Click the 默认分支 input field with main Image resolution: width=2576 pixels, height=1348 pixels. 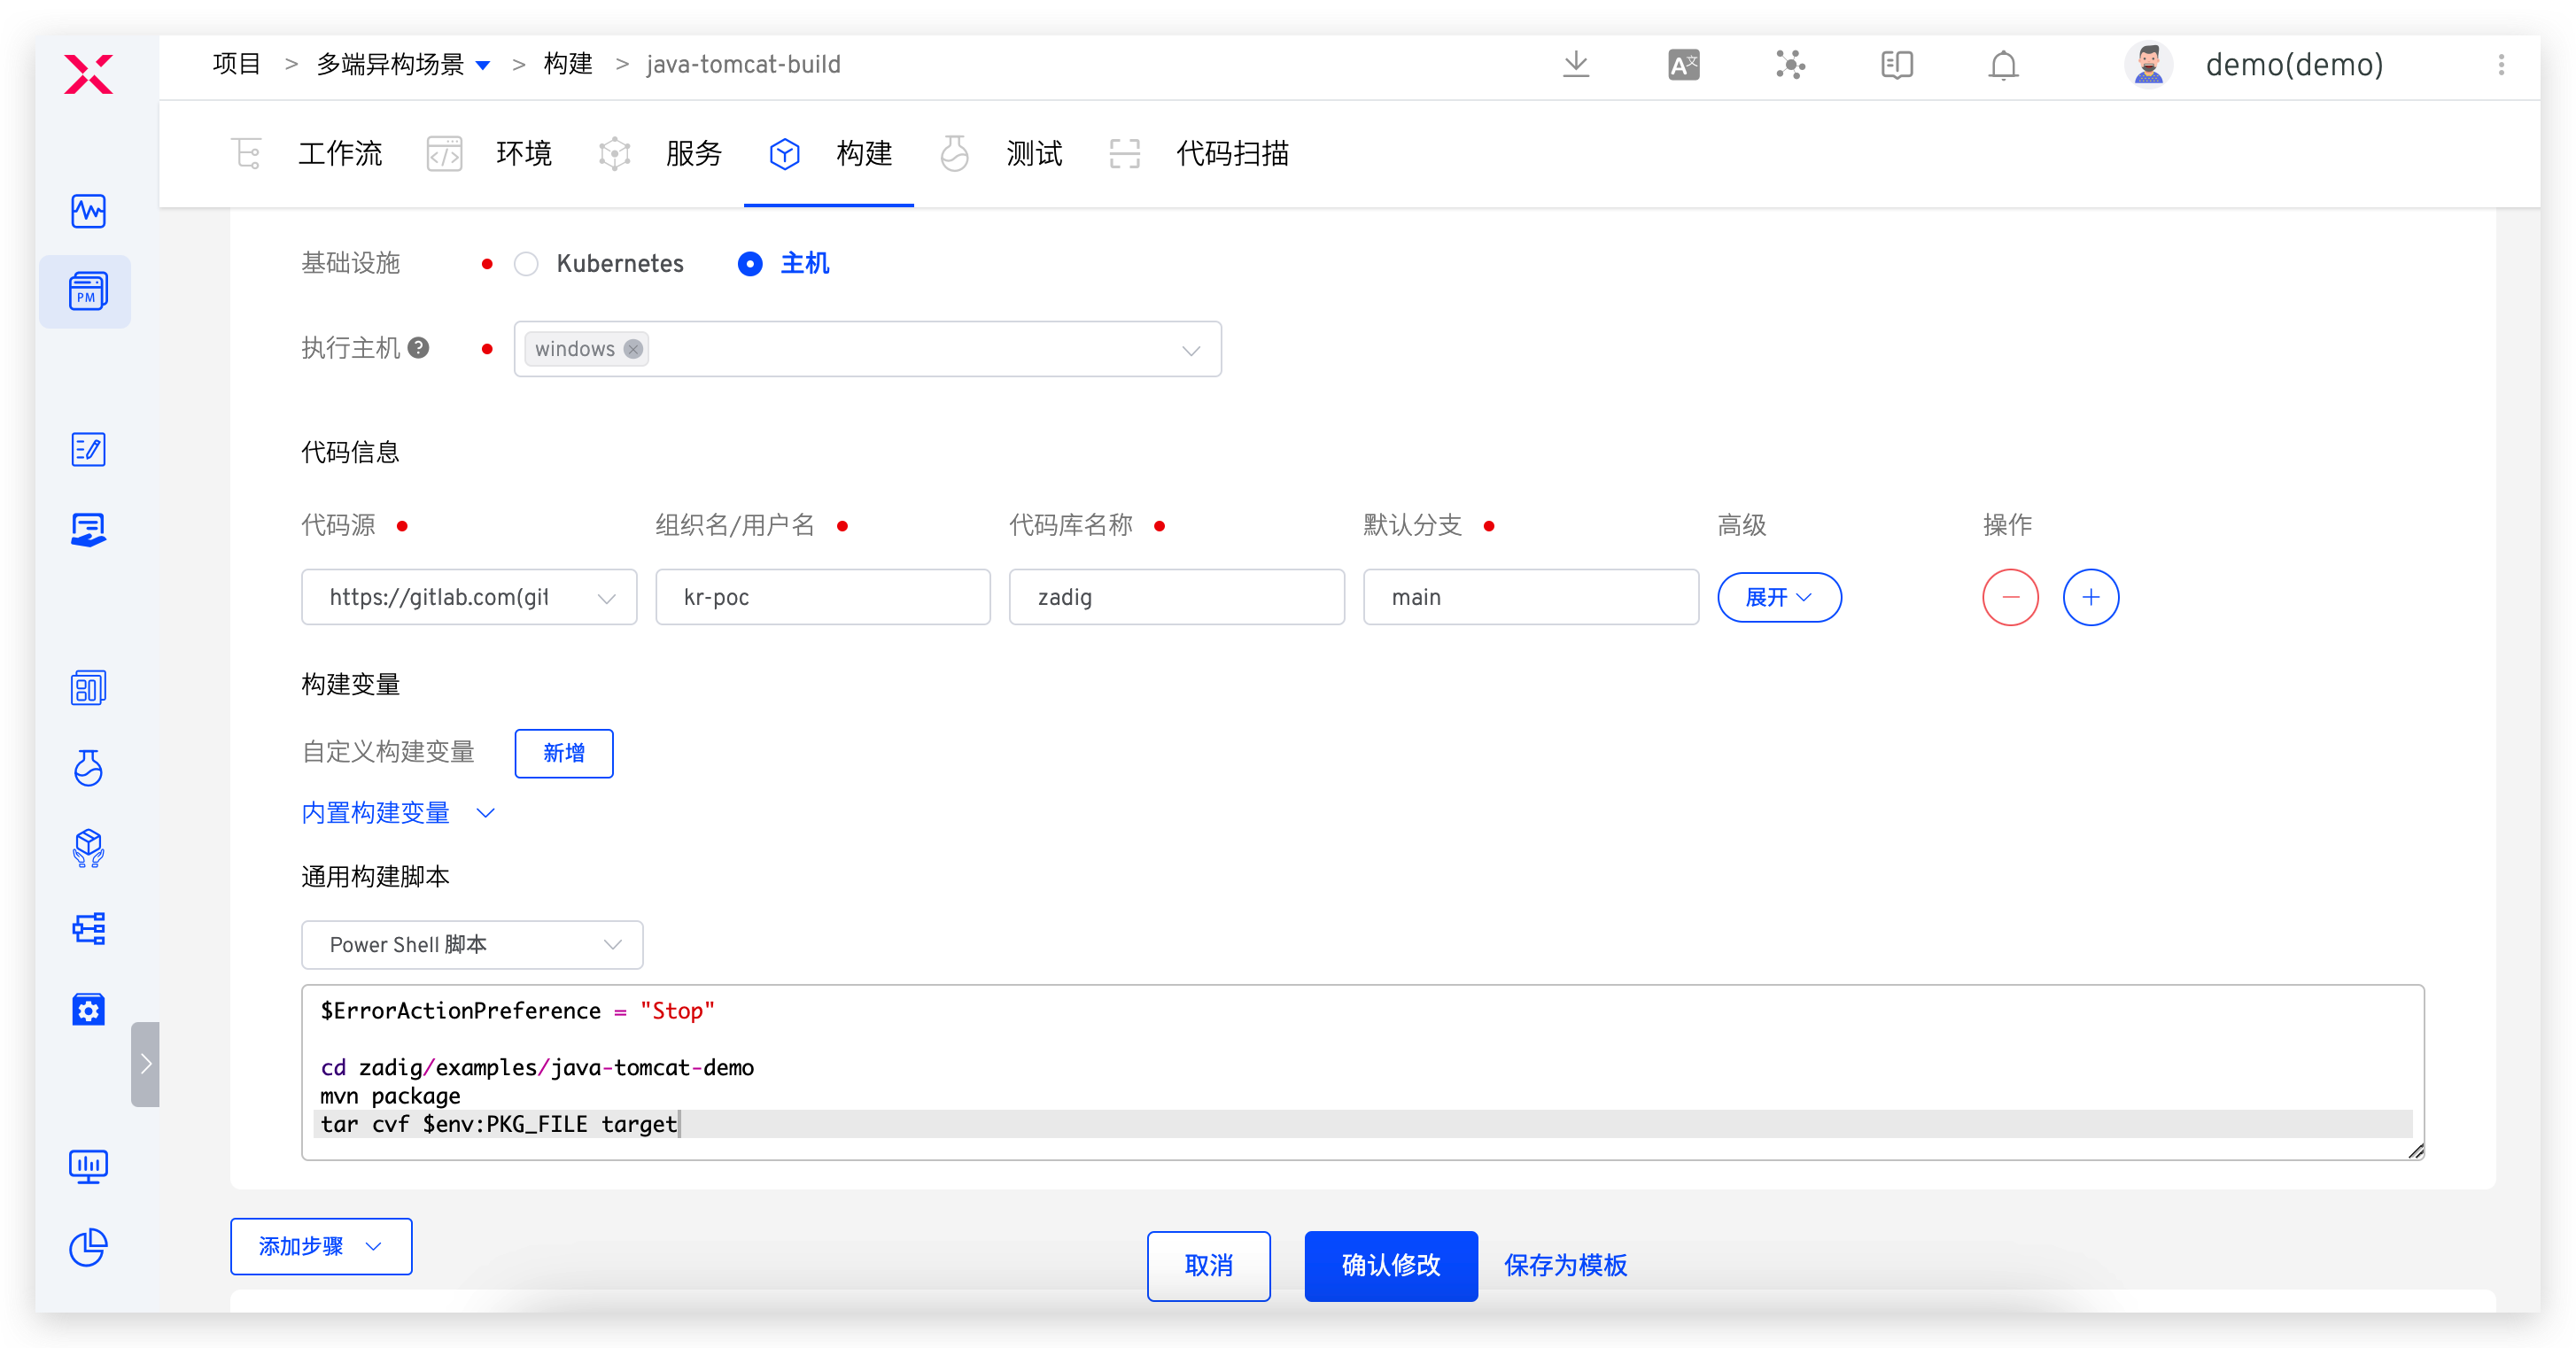(x=1530, y=597)
